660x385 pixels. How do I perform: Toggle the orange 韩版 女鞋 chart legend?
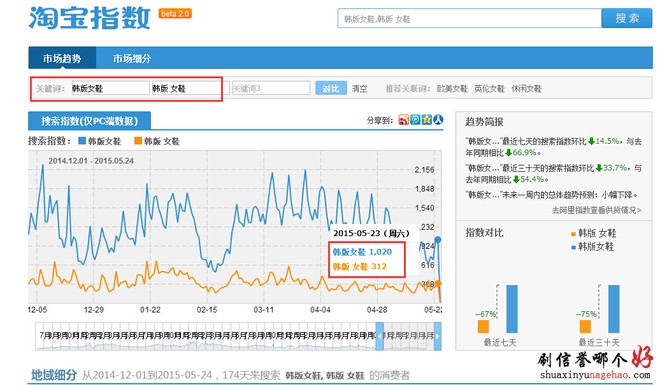tap(157, 141)
